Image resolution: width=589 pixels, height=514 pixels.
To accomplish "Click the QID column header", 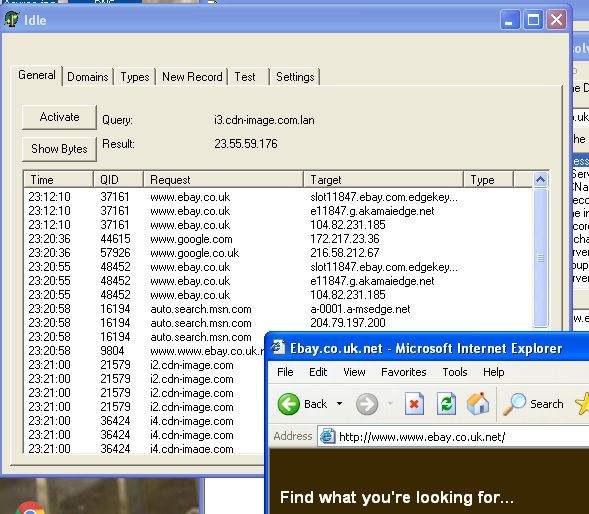I will [118, 180].
